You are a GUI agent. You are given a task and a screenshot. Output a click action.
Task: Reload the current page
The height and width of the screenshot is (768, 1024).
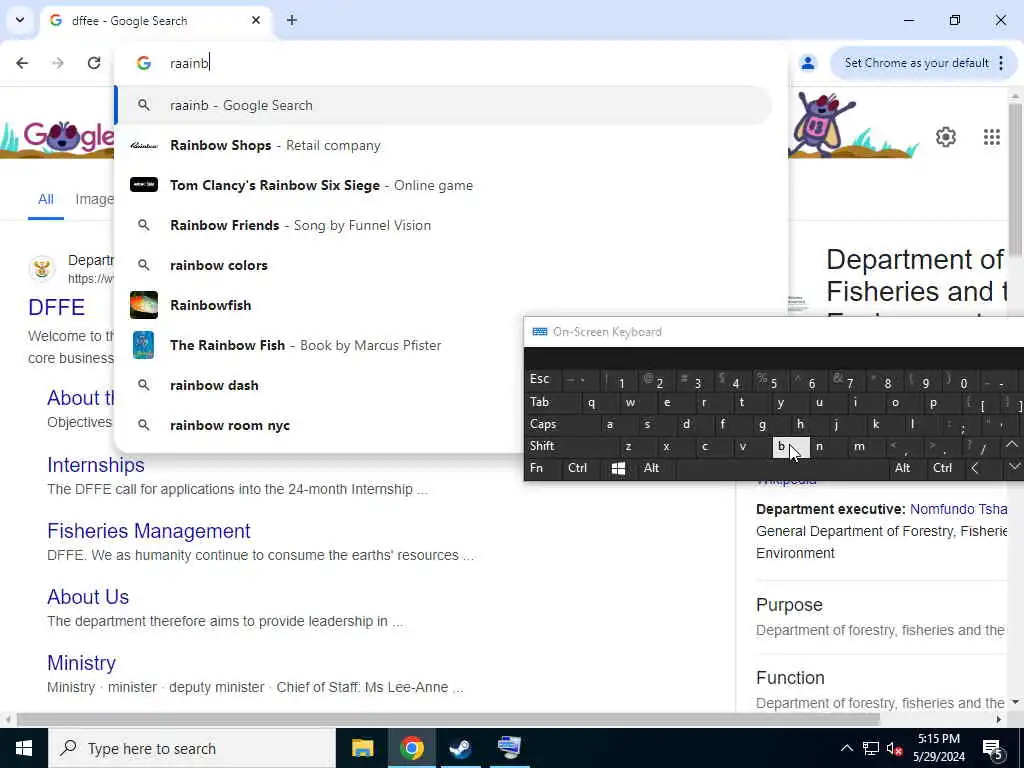click(x=94, y=63)
